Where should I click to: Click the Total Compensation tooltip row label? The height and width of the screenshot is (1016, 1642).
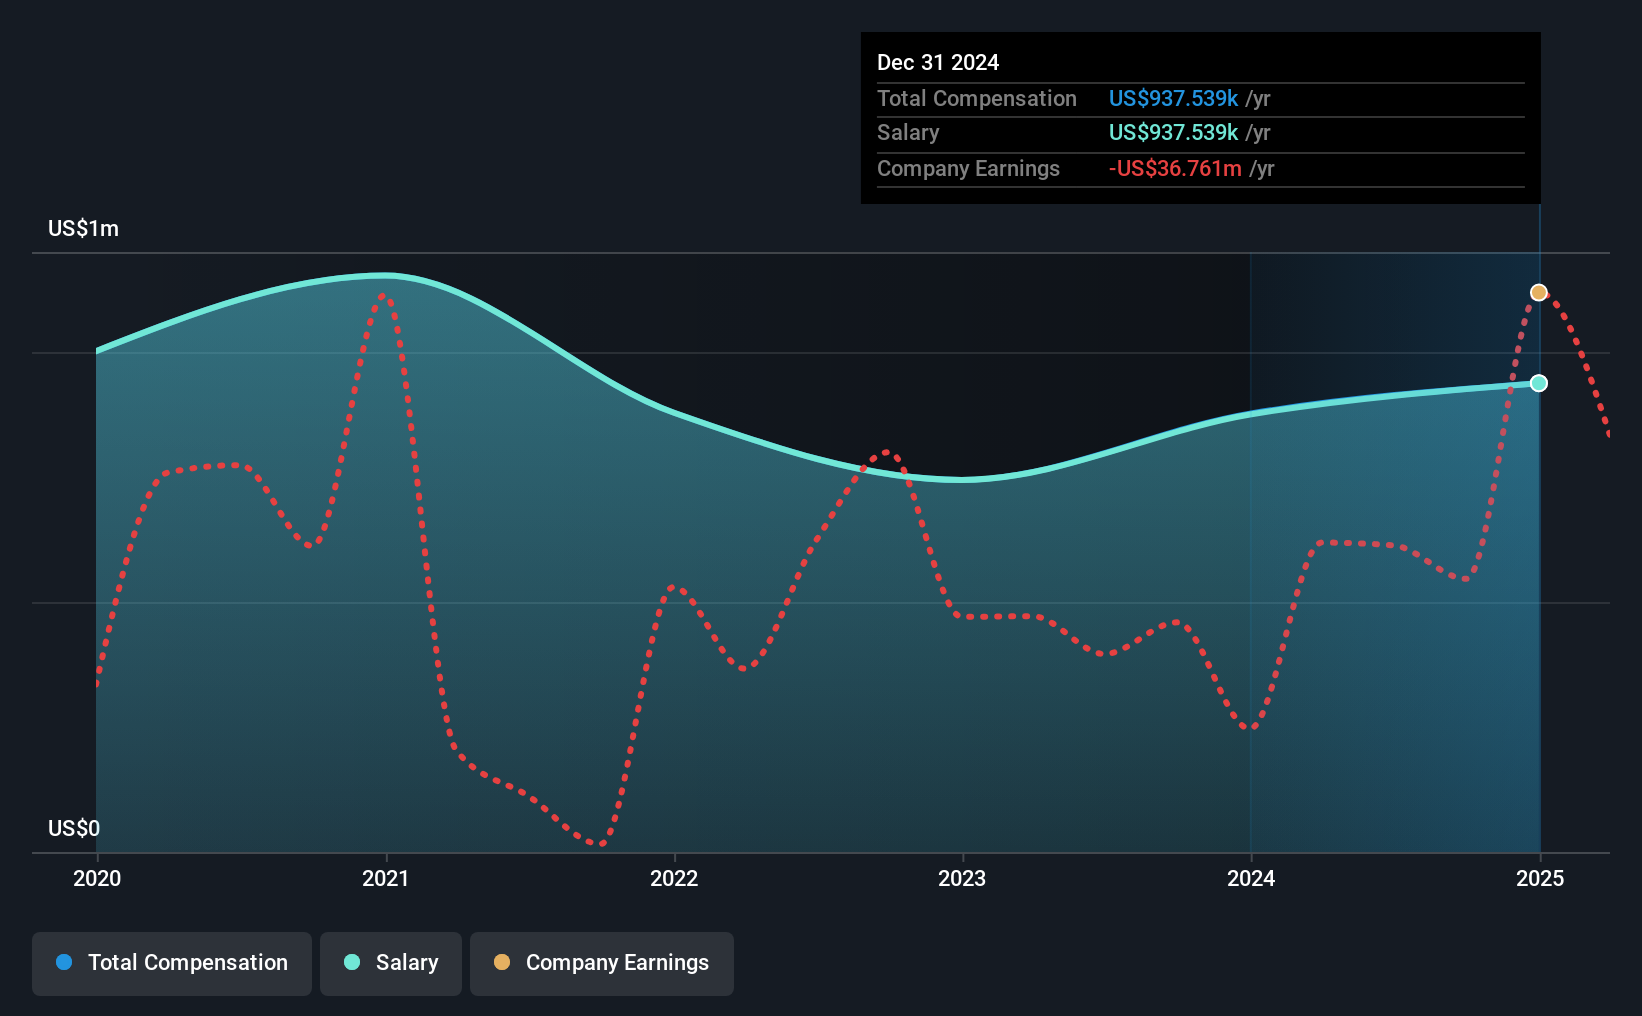[x=977, y=98]
